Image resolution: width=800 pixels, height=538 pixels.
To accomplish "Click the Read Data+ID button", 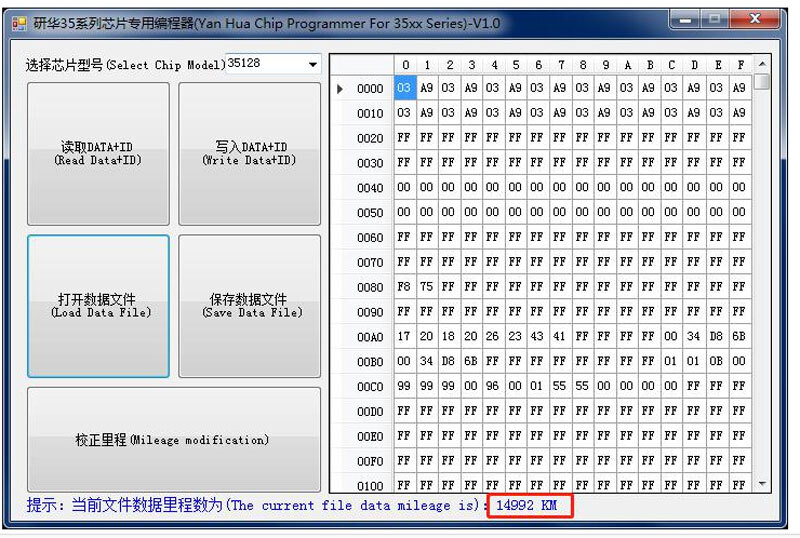I will click(98, 154).
